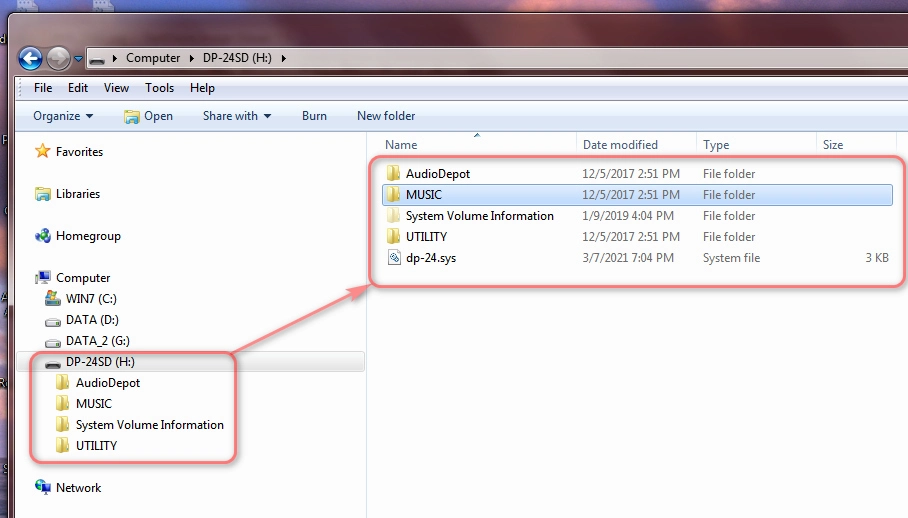Select UTILITY folder in navigation tree
This screenshot has width=908, height=518.
pos(96,446)
